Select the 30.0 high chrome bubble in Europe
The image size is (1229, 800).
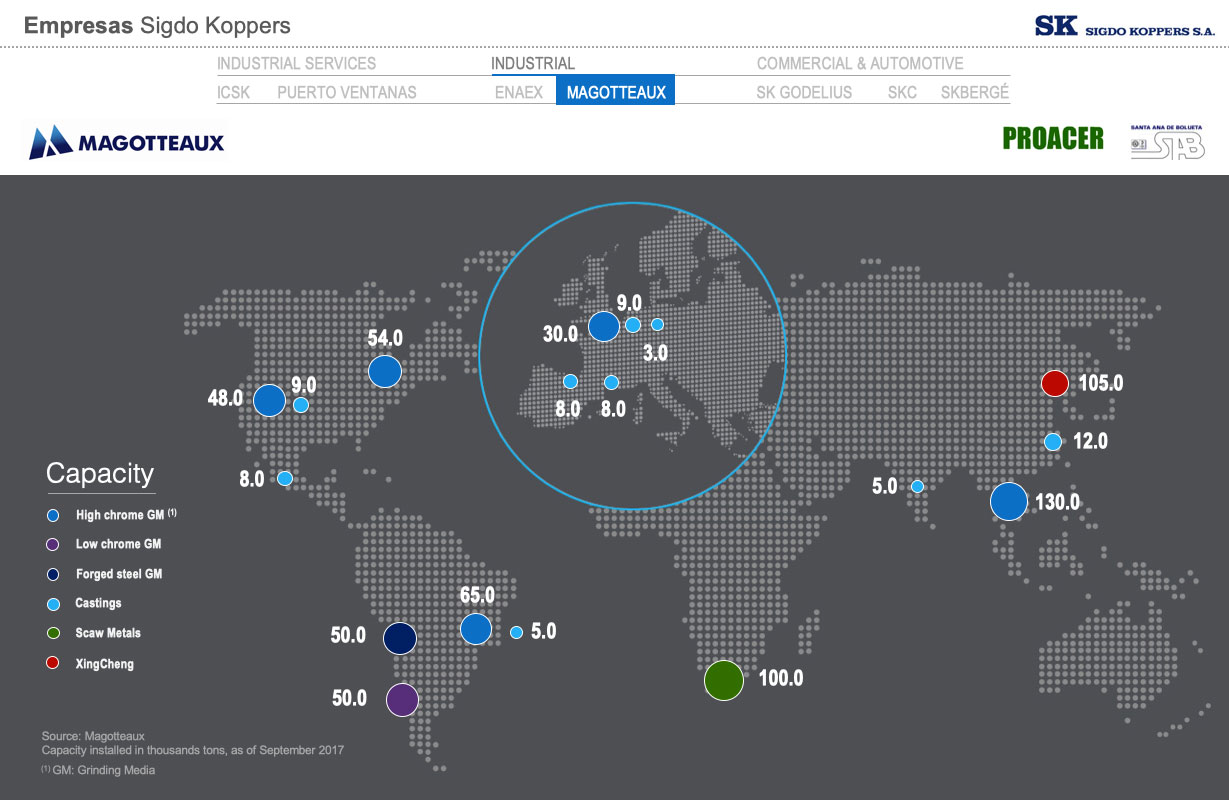tap(604, 327)
